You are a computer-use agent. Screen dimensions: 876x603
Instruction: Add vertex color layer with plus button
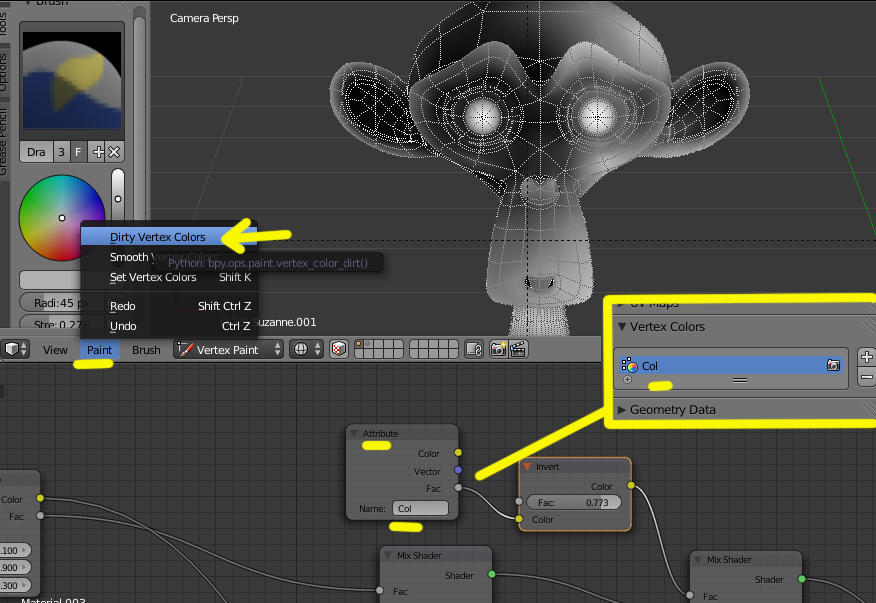point(867,357)
